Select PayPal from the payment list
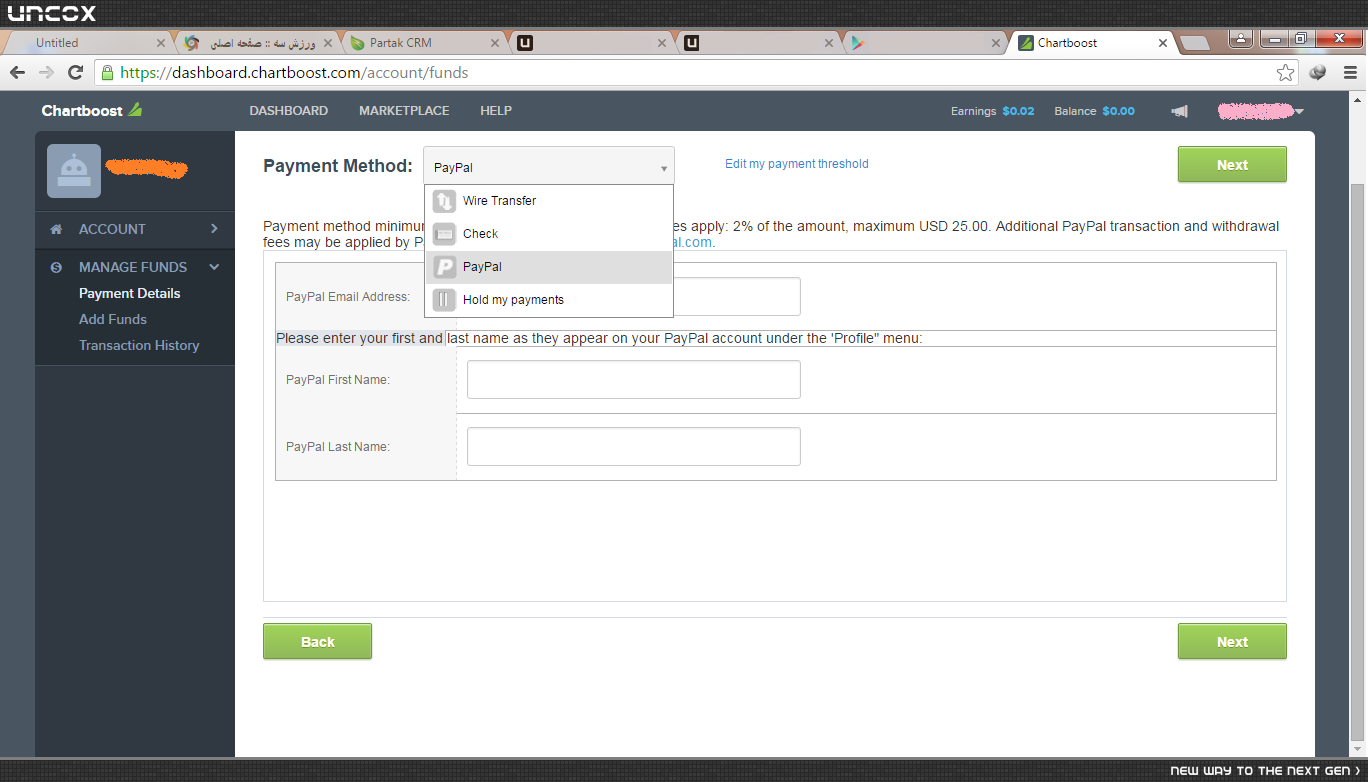This screenshot has width=1368, height=782. tap(549, 267)
